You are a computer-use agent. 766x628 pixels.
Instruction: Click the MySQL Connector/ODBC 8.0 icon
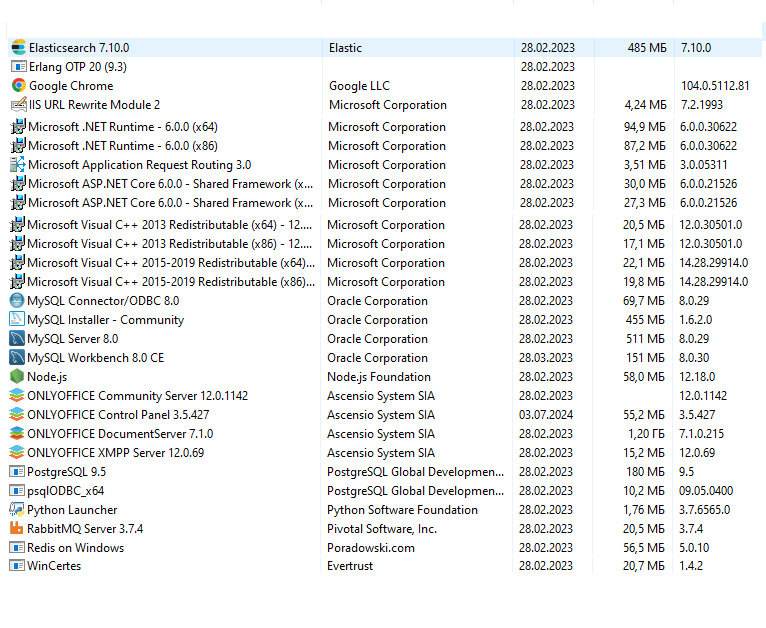pos(17,300)
